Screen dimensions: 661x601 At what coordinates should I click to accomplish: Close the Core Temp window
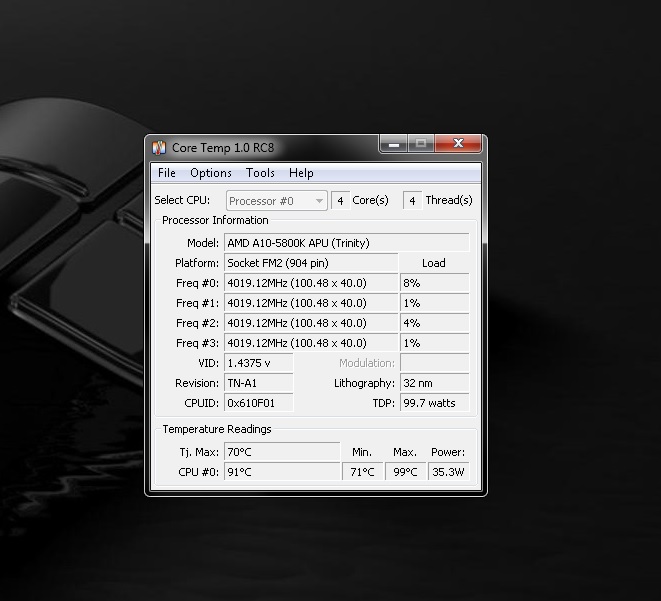458,144
